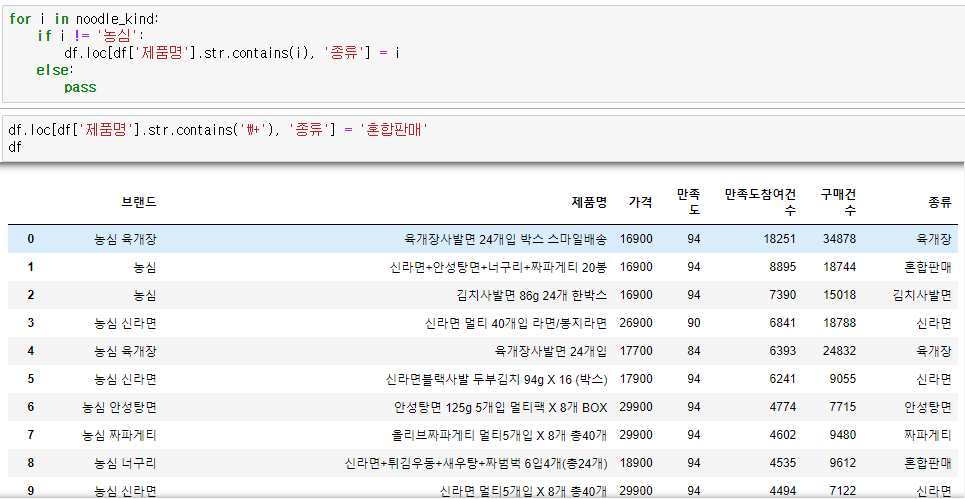This screenshot has width=965, height=499.
Task: Click purchase count 34878
Action: 839,239
